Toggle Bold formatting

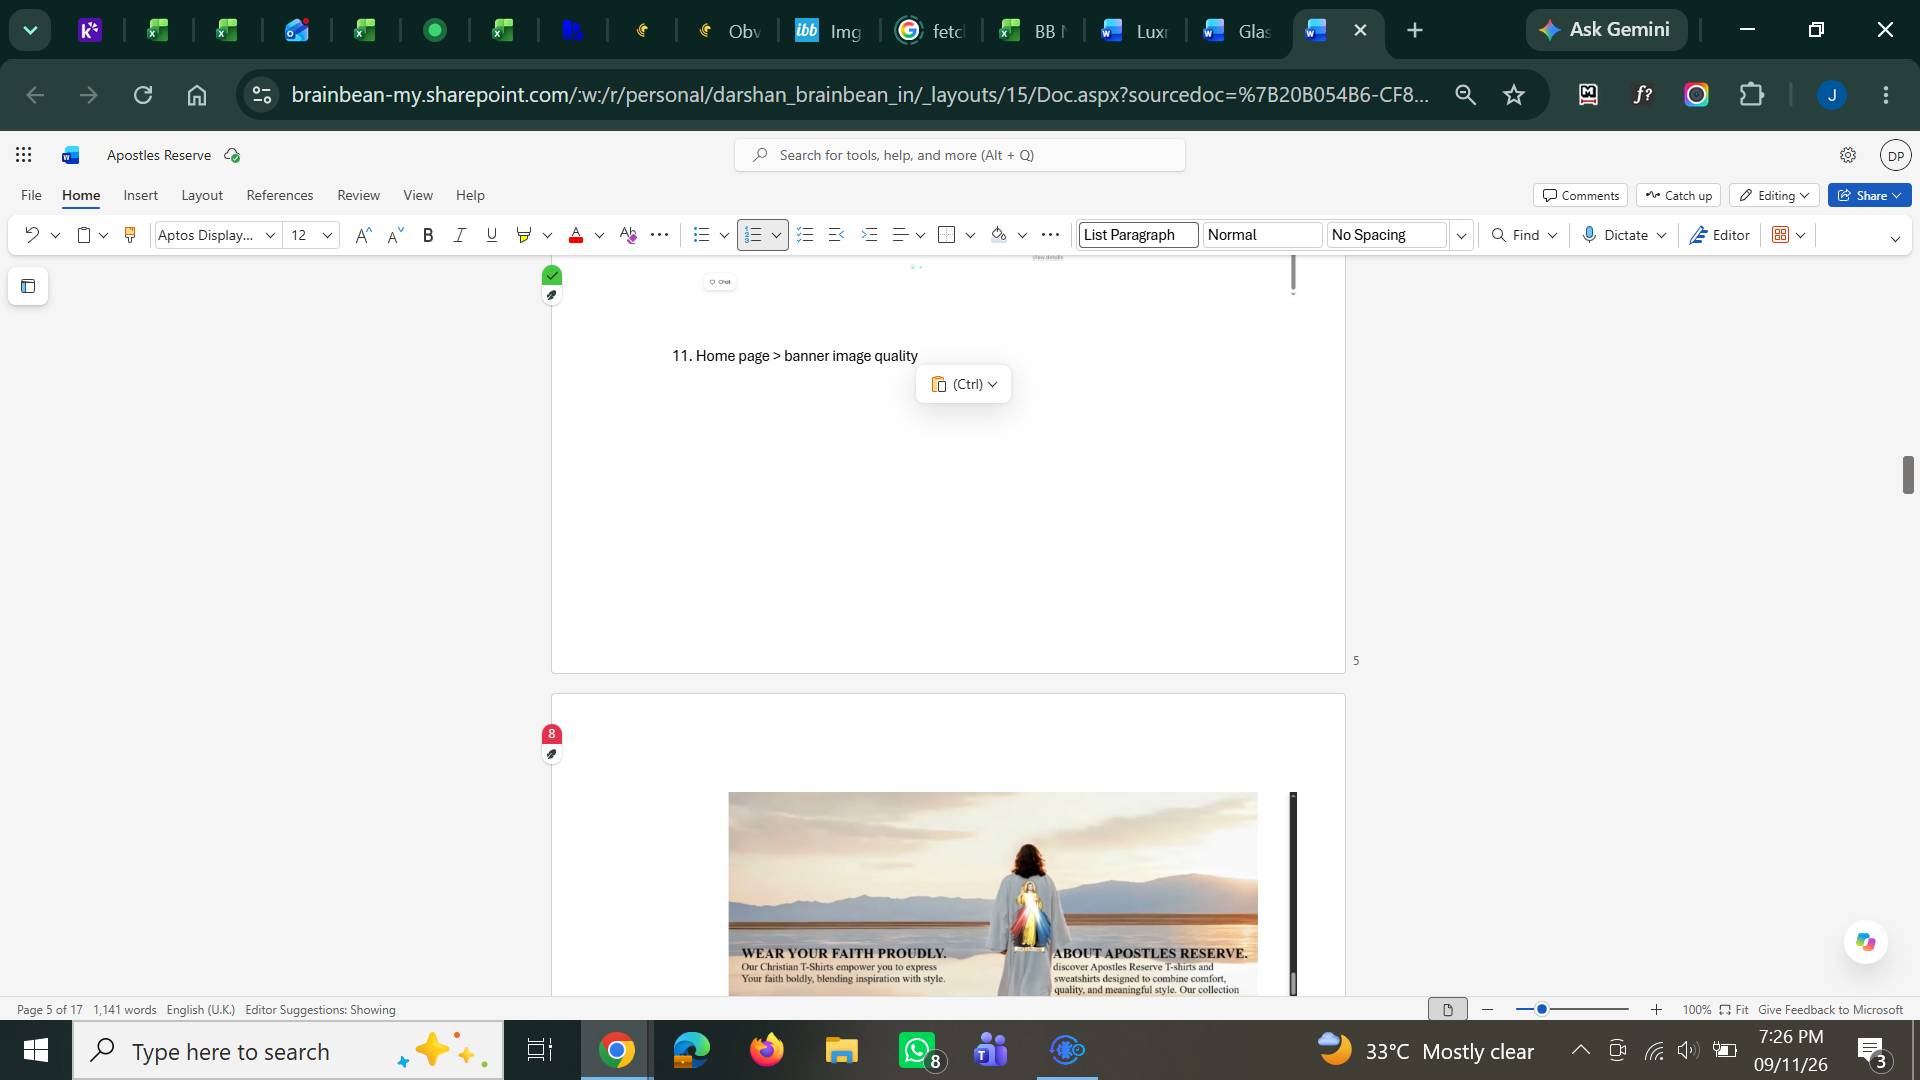click(x=428, y=235)
